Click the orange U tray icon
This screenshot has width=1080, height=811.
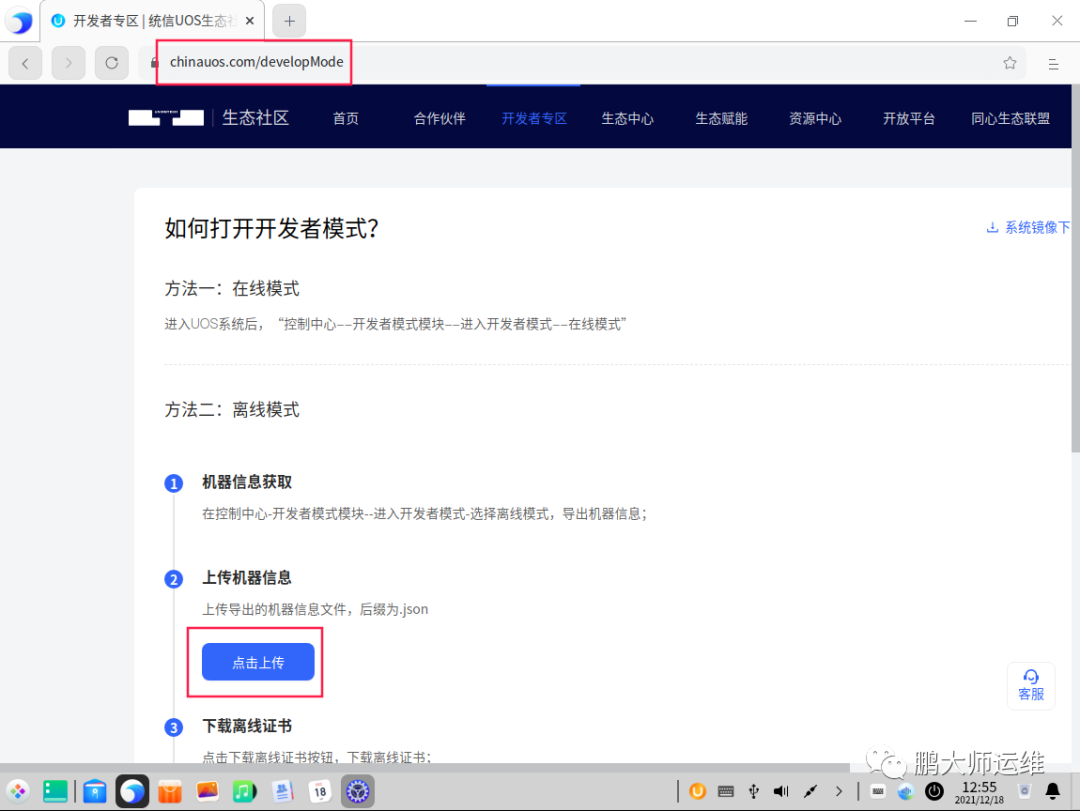click(697, 791)
